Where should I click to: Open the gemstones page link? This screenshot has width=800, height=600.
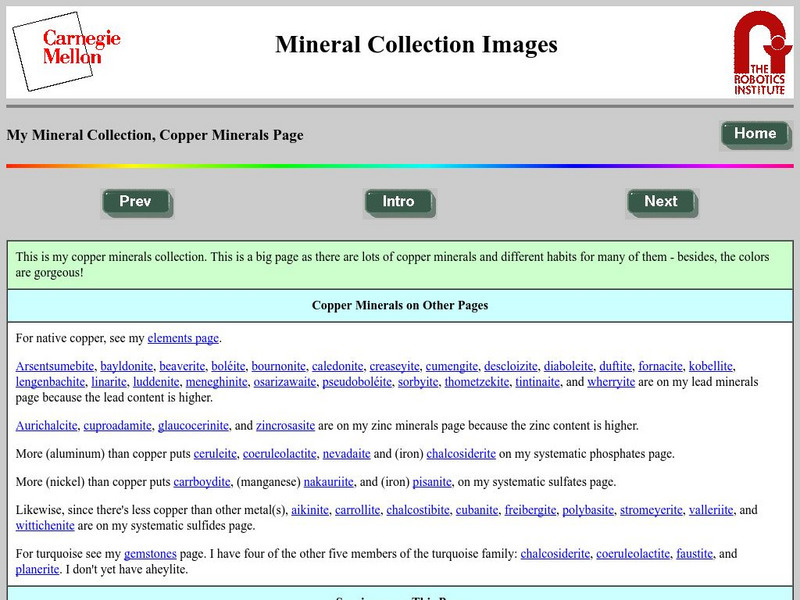pos(150,554)
